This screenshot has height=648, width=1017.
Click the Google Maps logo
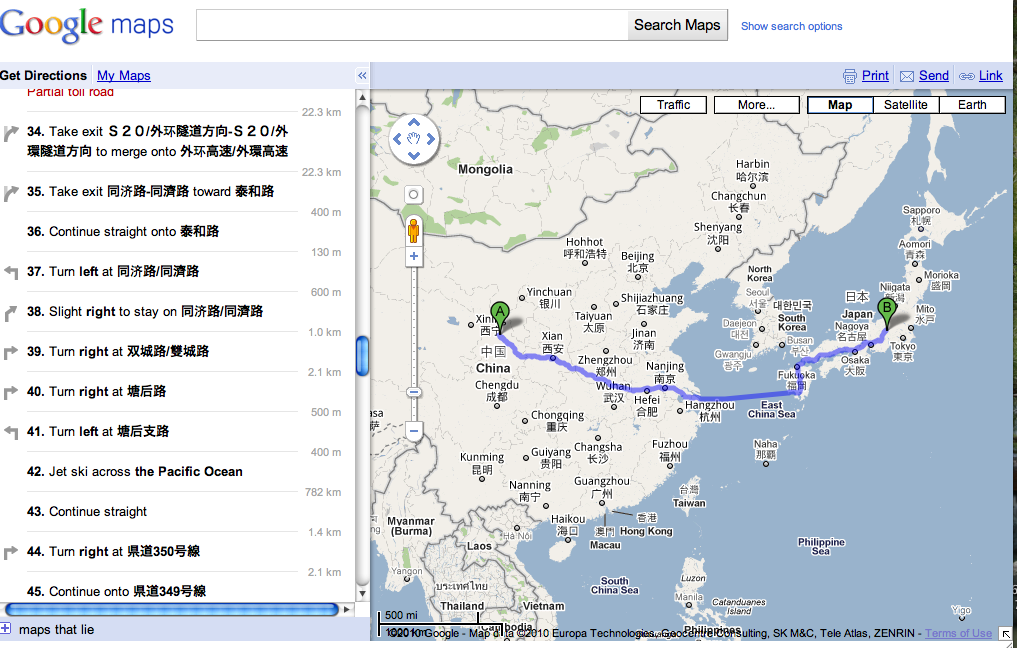click(x=87, y=25)
